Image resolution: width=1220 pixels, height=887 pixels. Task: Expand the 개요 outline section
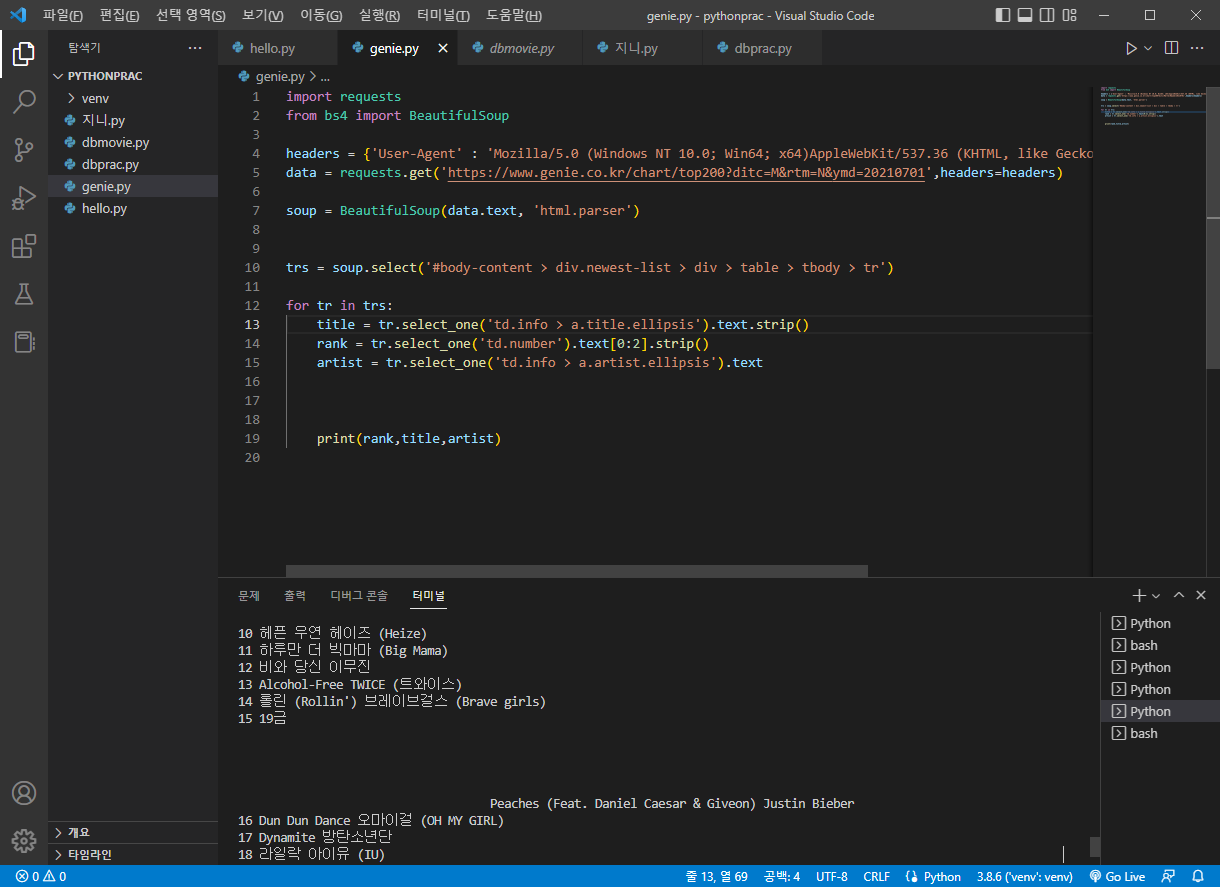coord(133,832)
